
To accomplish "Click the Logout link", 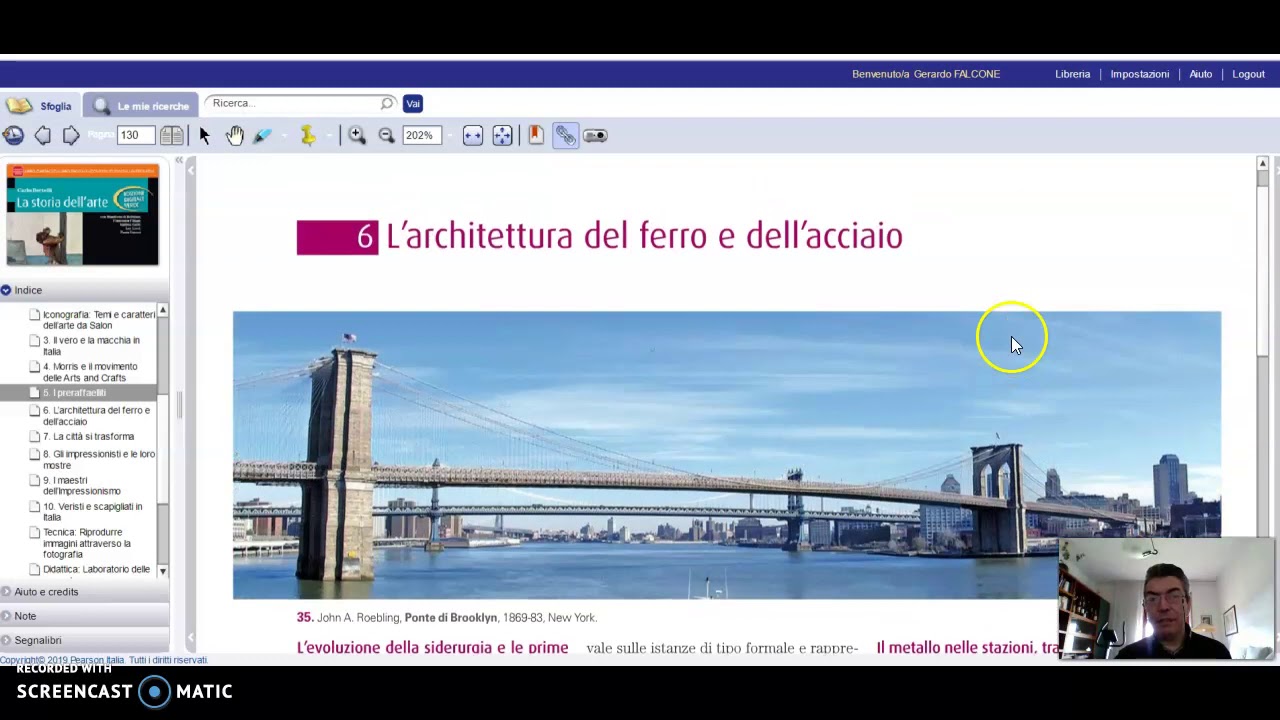I will click(x=1248, y=74).
